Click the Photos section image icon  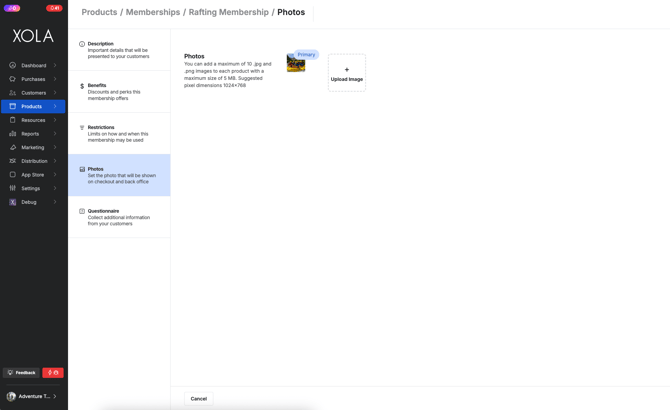(82, 169)
